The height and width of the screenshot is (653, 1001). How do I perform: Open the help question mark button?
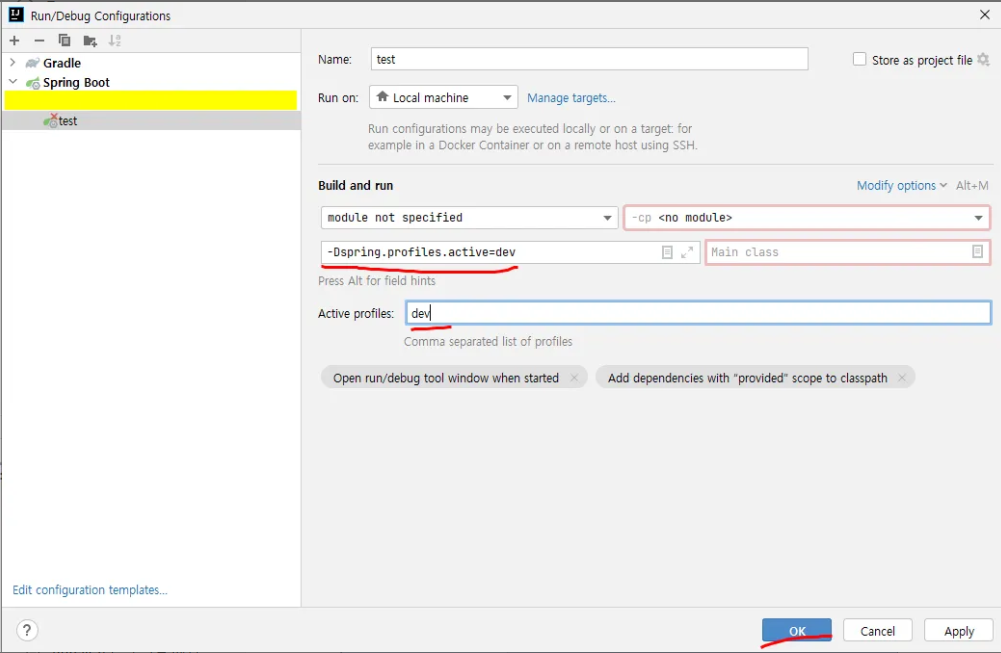coord(27,631)
